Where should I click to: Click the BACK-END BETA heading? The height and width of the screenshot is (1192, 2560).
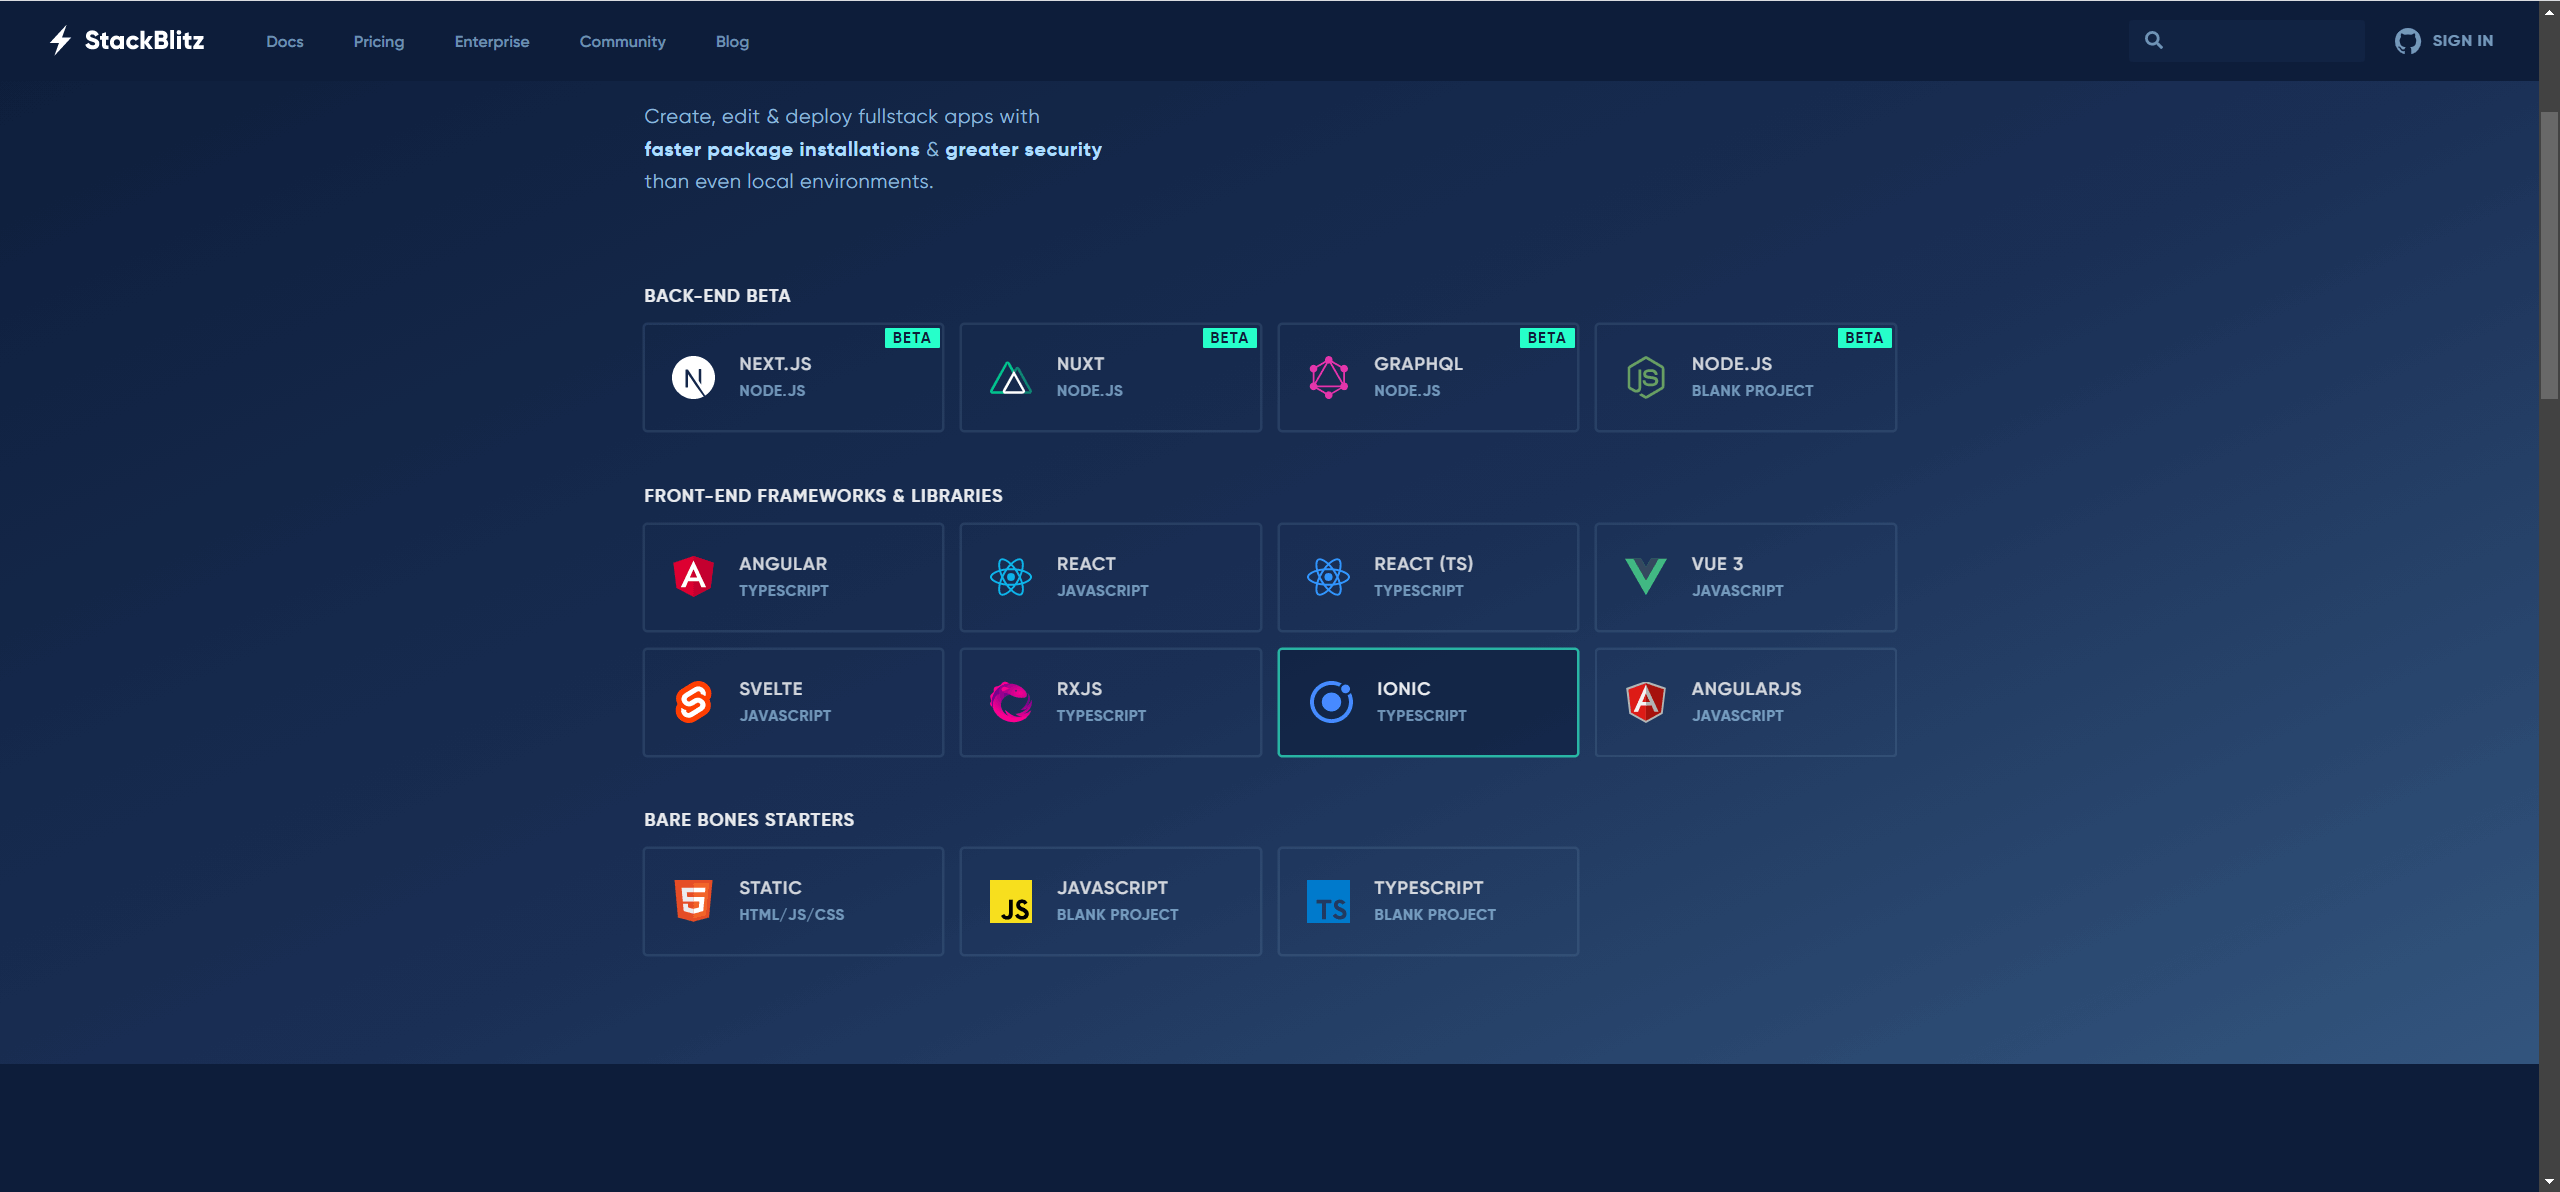tap(717, 296)
